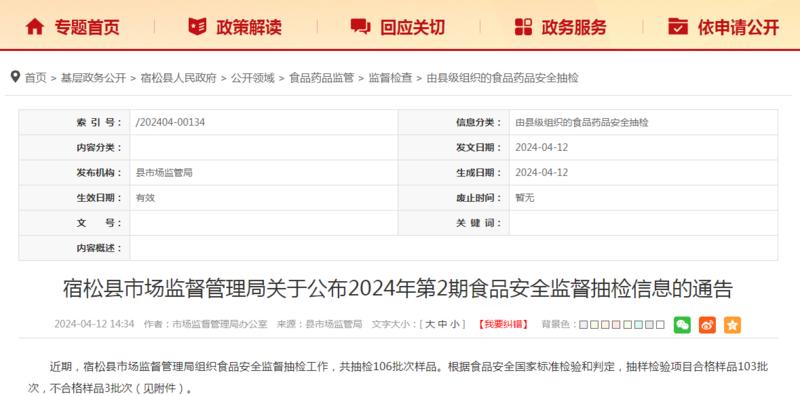Image resolution: width=800 pixels, height=396 pixels.
Task: Click the 文号 label cell
Action: coord(74,223)
